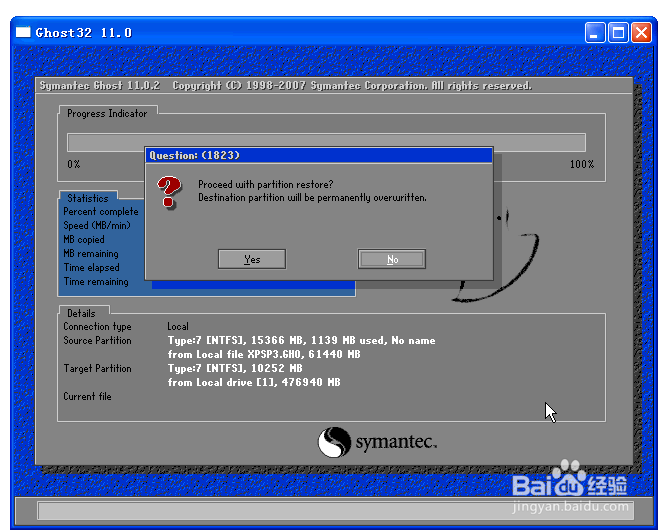Click the bottom status bar field
The height and width of the screenshot is (530, 668).
pos(336,510)
